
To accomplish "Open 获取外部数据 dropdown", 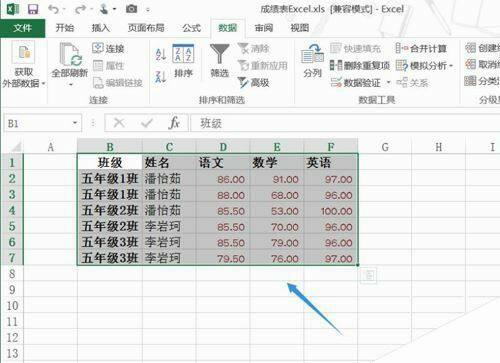I will (x=24, y=65).
